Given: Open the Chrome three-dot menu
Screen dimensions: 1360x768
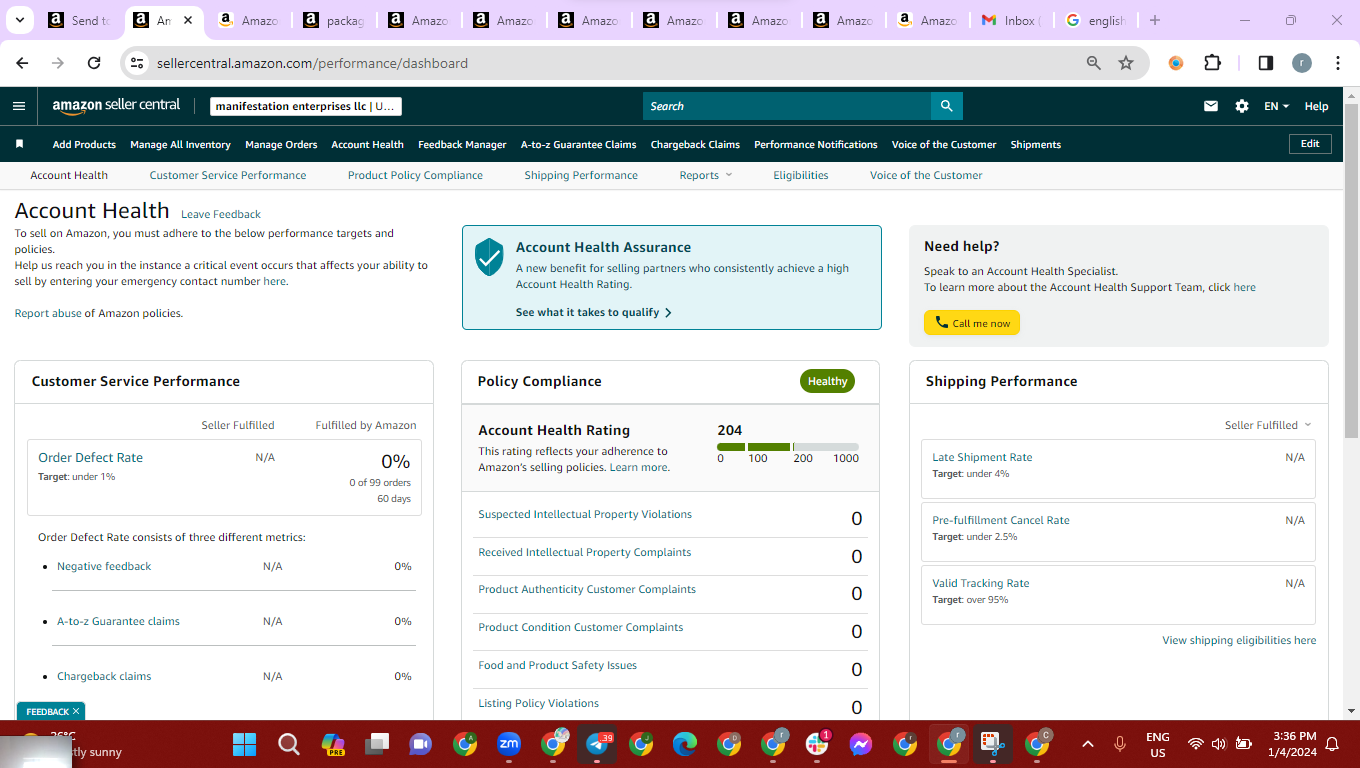Looking at the screenshot, I should [1337, 63].
